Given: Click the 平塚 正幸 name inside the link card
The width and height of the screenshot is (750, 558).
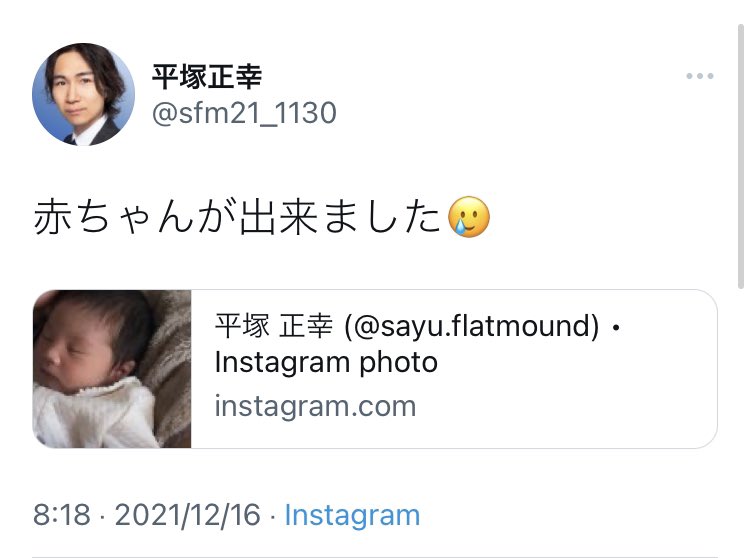Looking at the screenshot, I should click(x=274, y=326).
